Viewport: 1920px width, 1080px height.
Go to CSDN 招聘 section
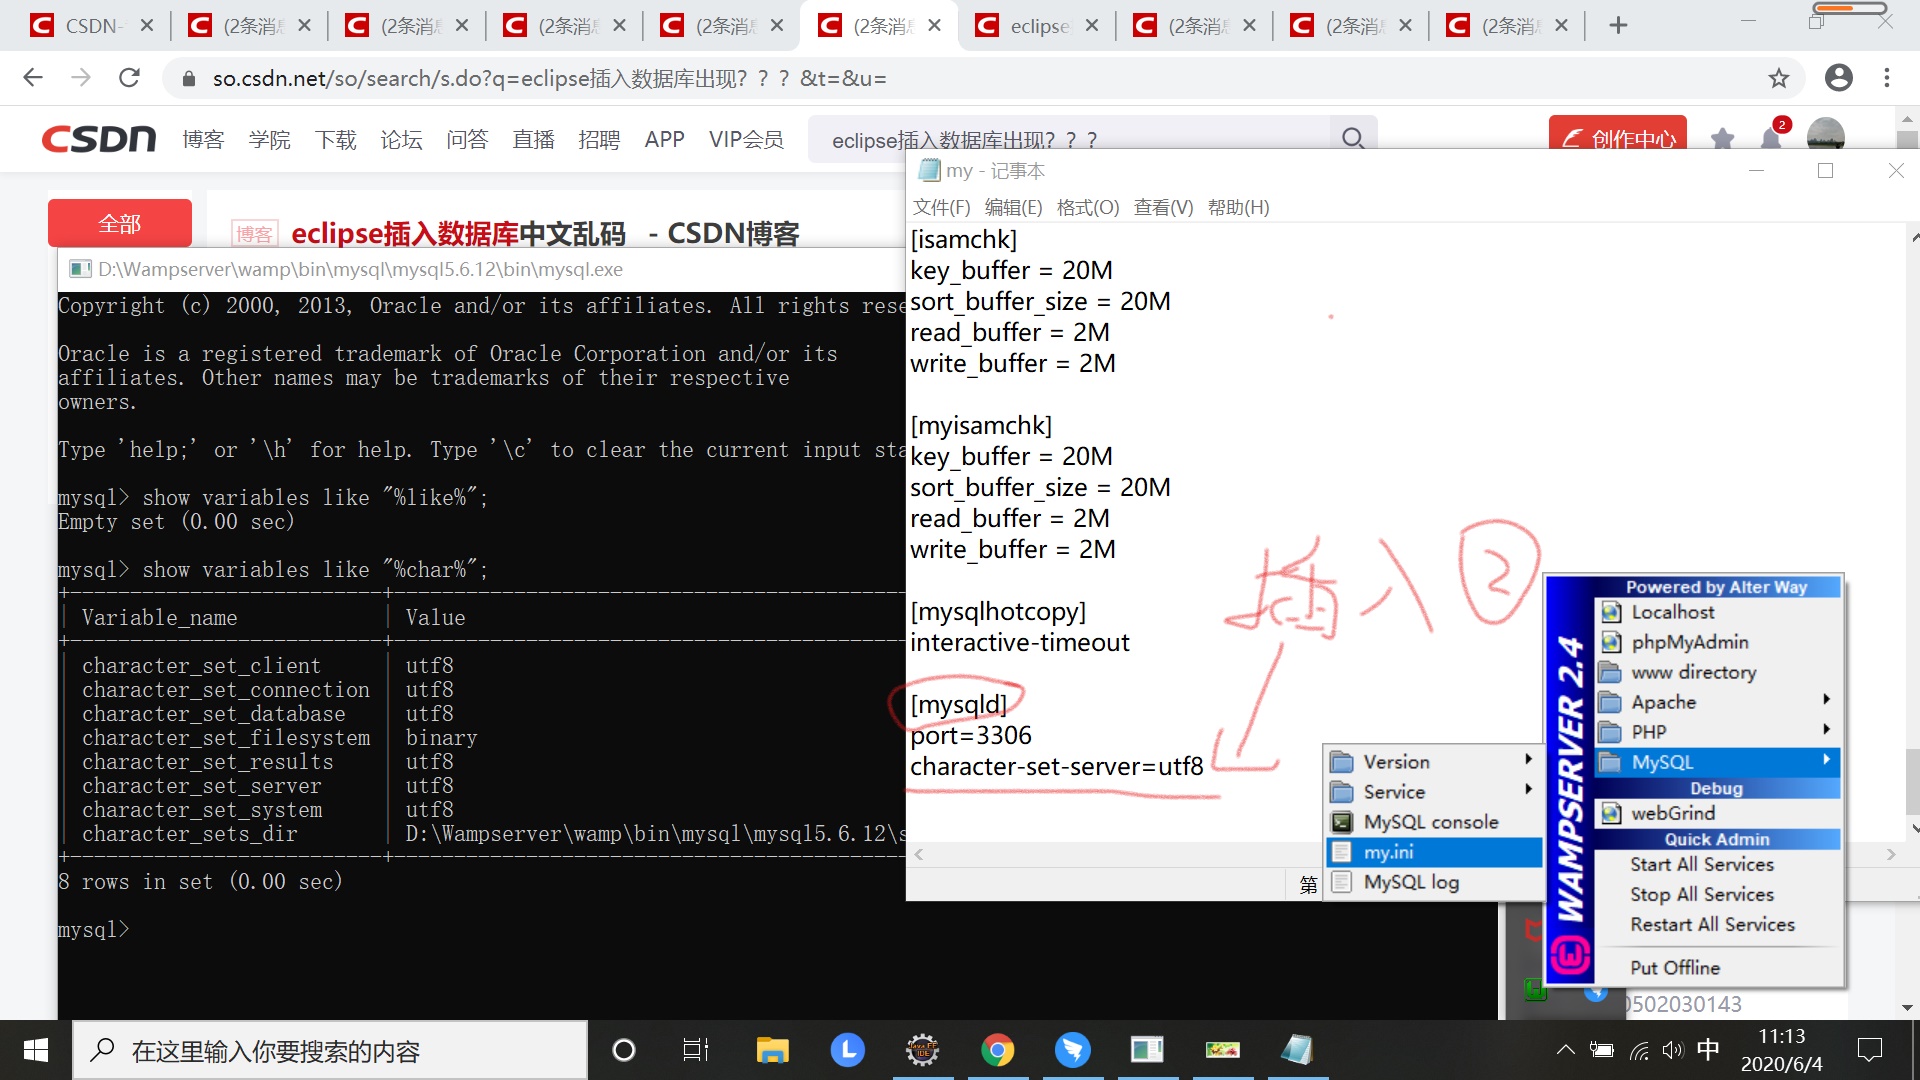tap(599, 139)
